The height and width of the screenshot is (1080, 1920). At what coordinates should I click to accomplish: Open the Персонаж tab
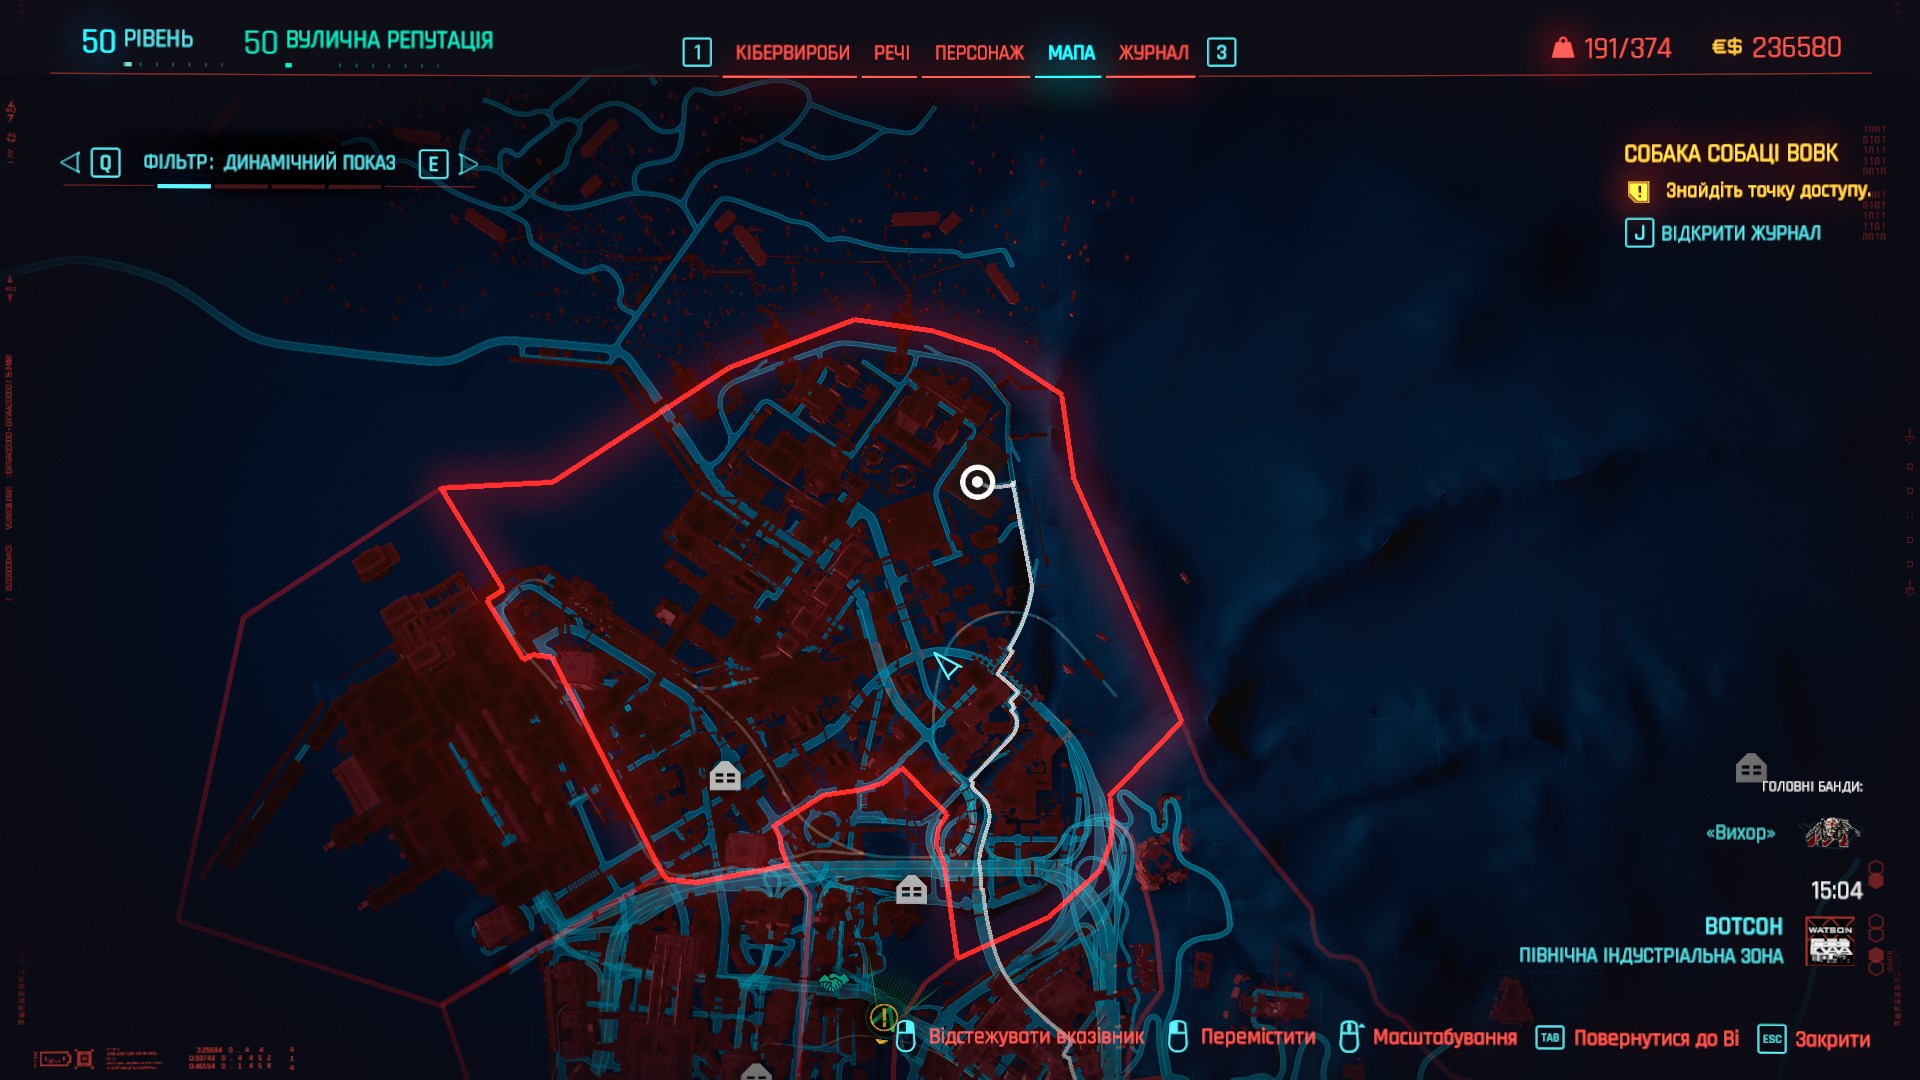click(979, 53)
